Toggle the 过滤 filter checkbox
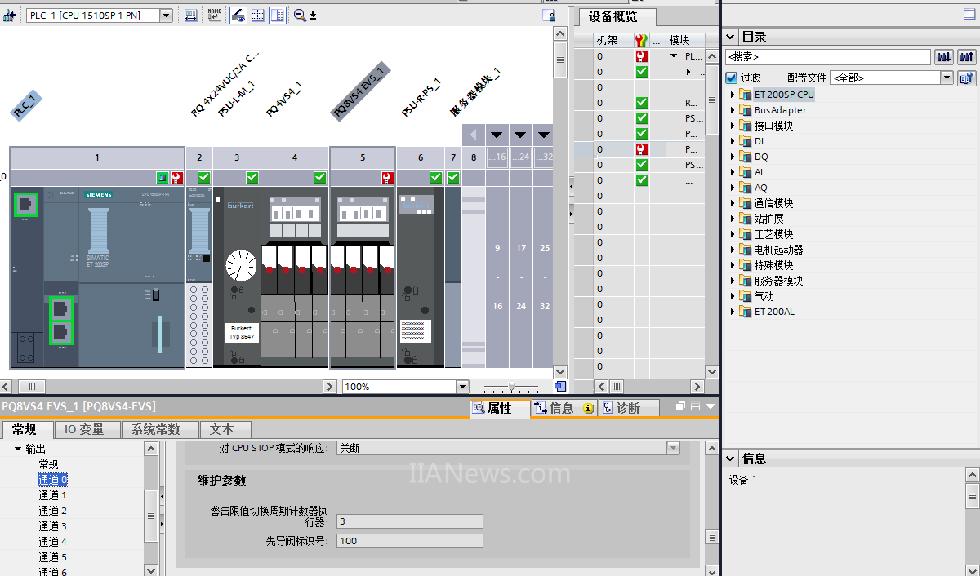The height and width of the screenshot is (576, 980). (x=731, y=77)
